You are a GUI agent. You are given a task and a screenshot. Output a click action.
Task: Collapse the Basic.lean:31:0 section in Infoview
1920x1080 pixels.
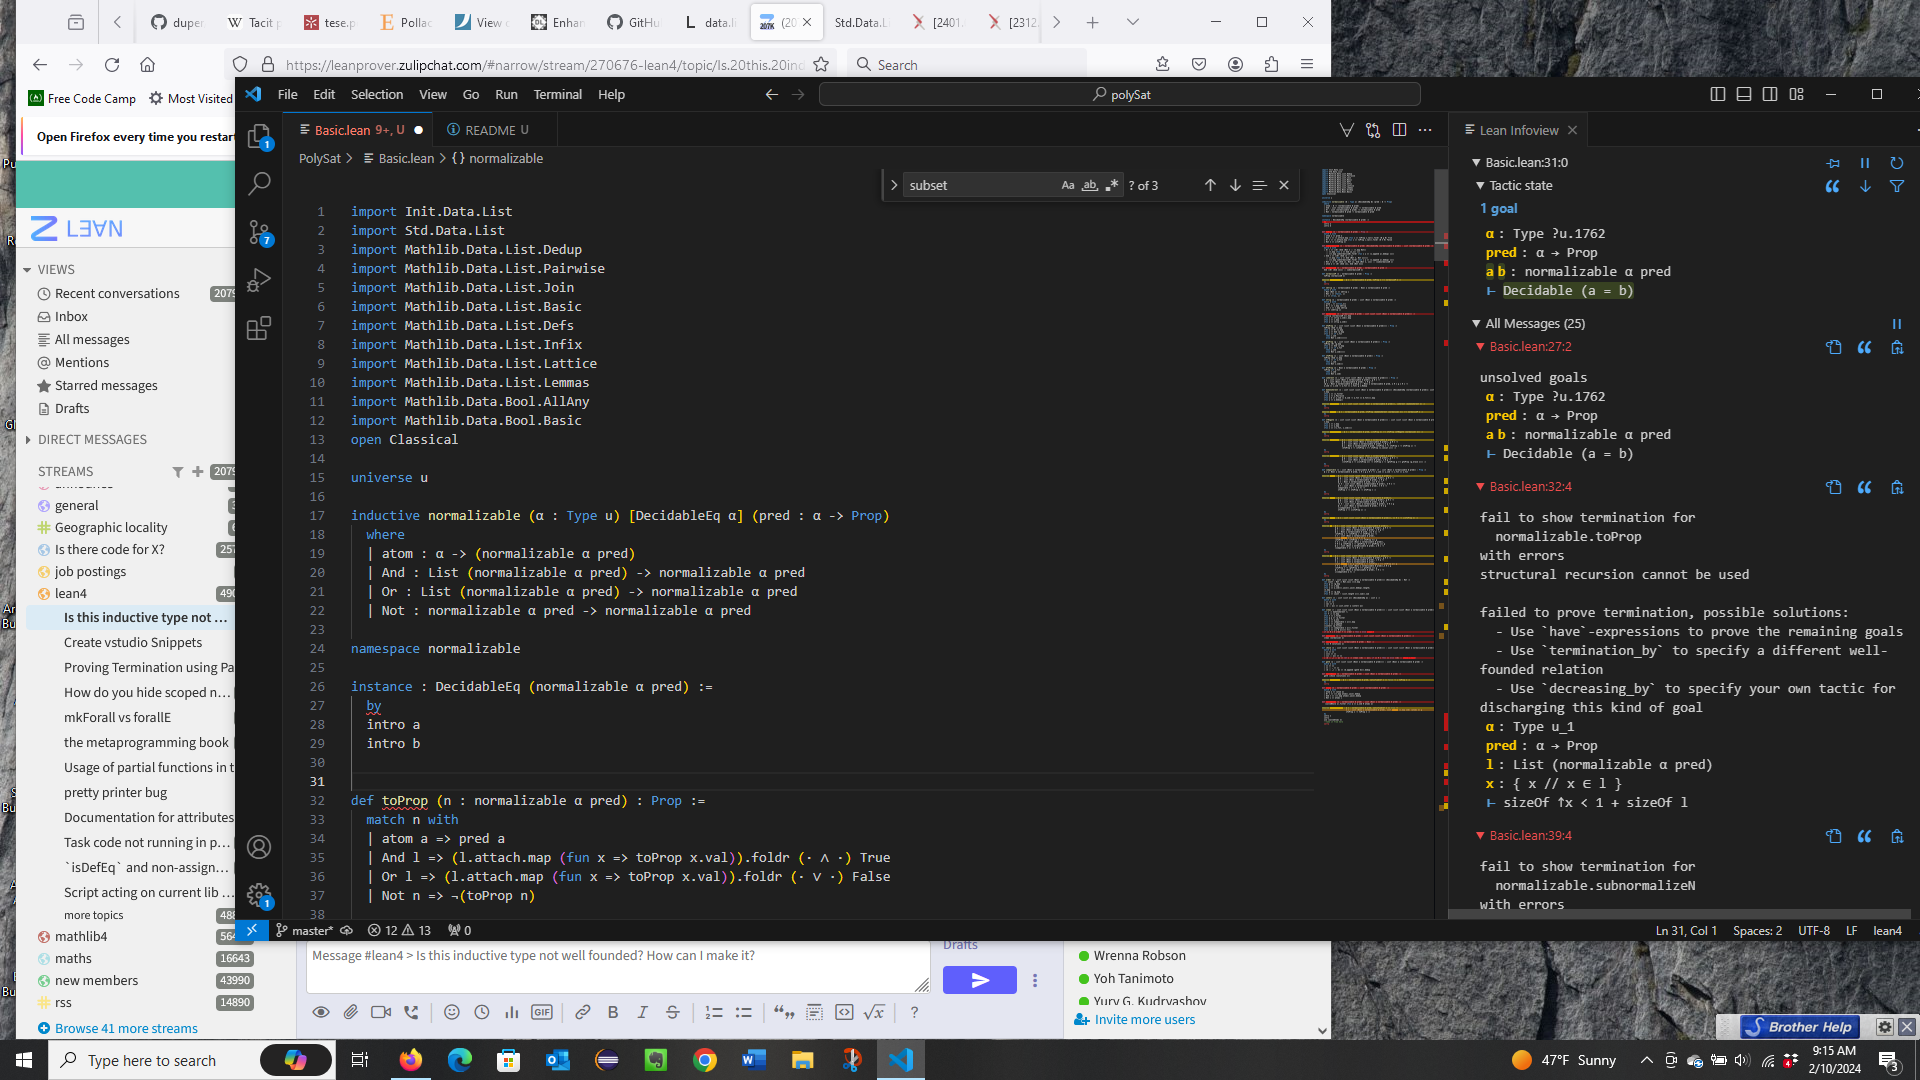[1476, 163]
